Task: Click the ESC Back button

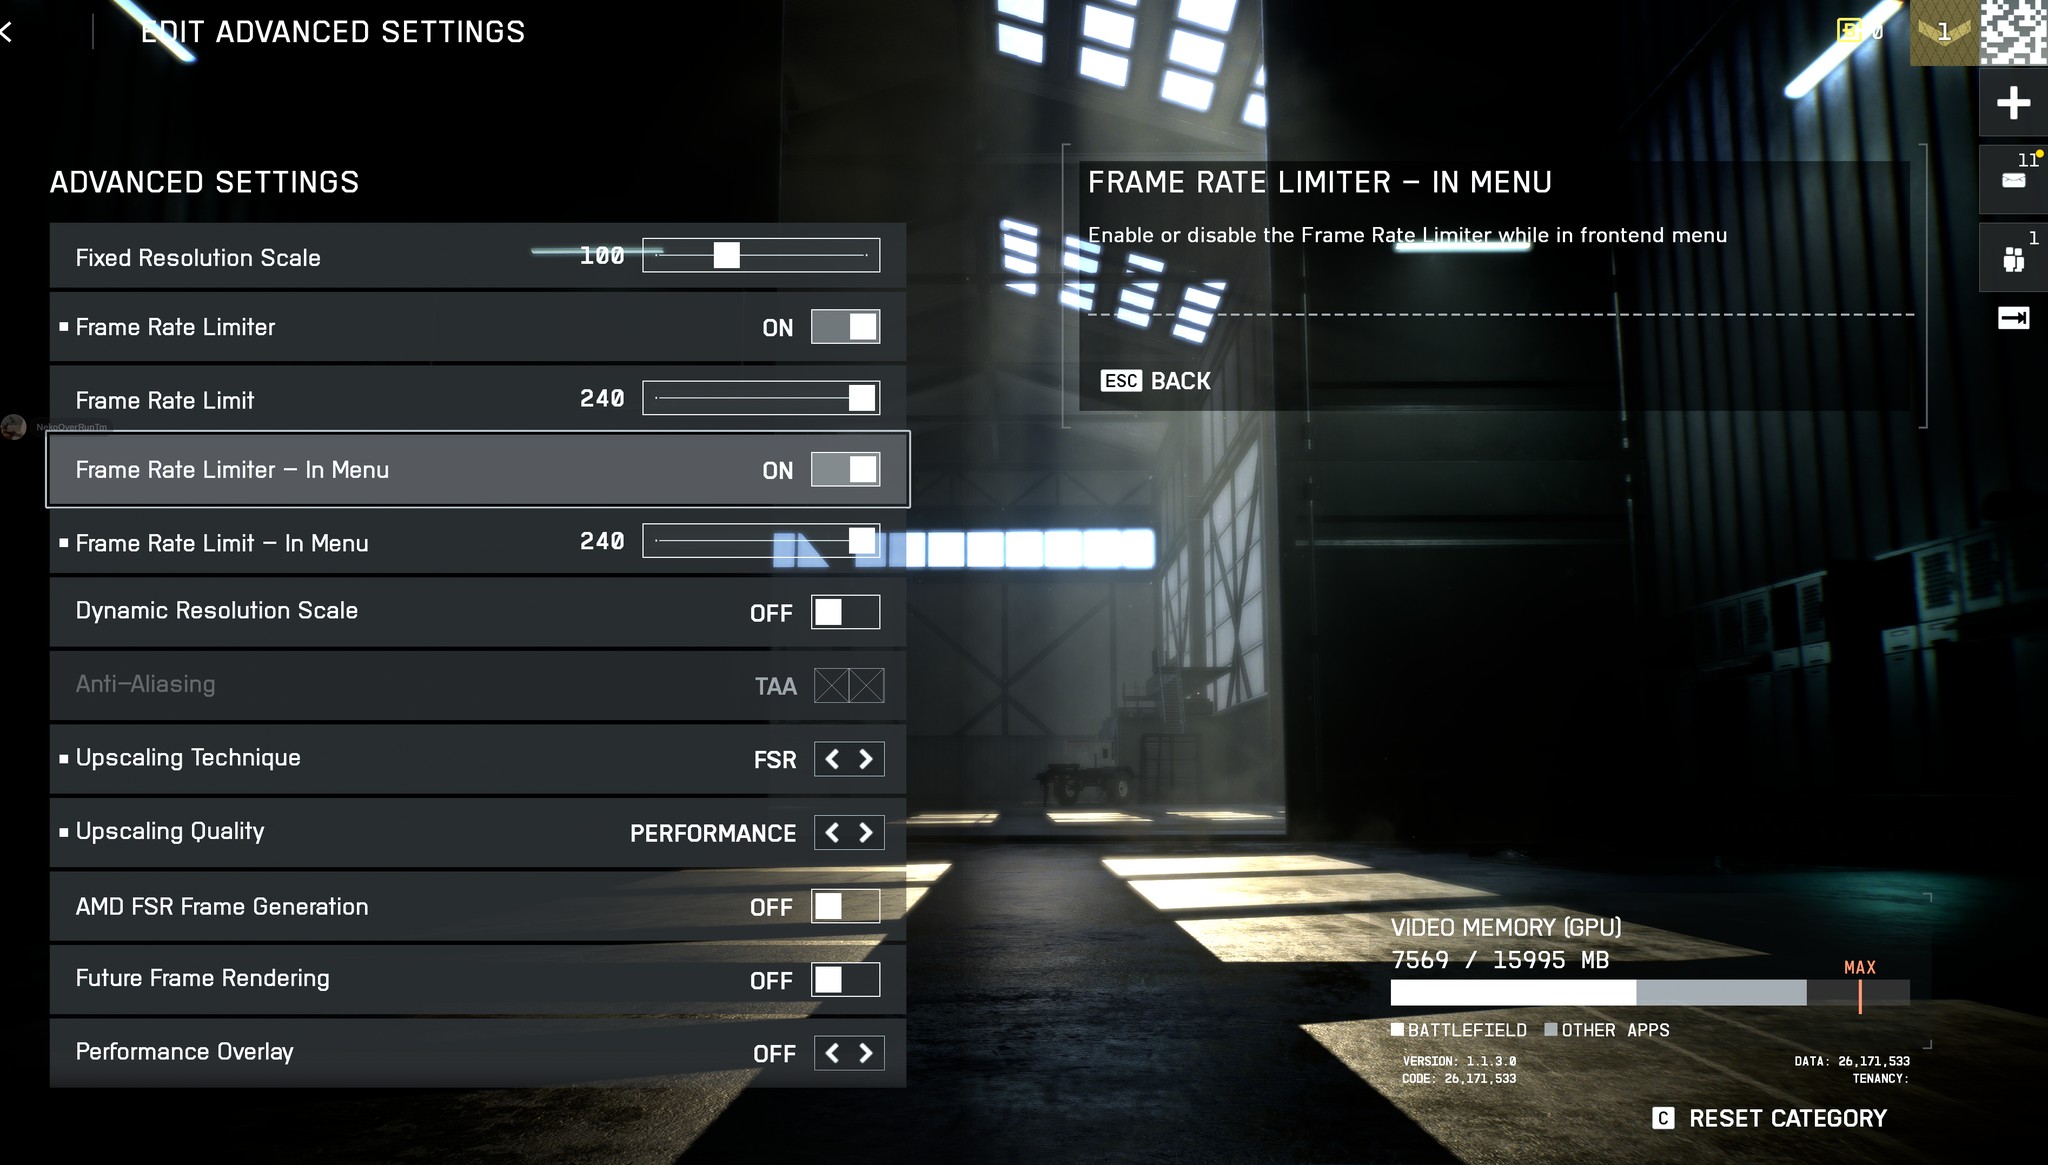Action: click(x=1156, y=381)
